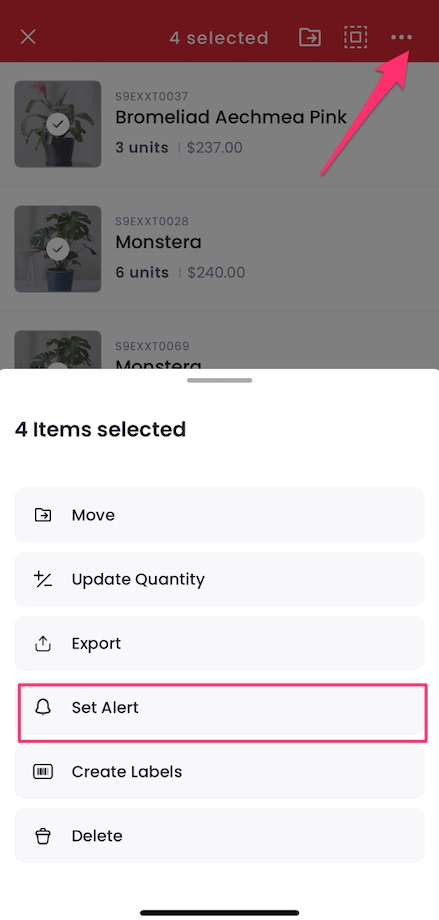
Task: Tap the bell icon beside Set Alert
Action: [x=43, y=707]
